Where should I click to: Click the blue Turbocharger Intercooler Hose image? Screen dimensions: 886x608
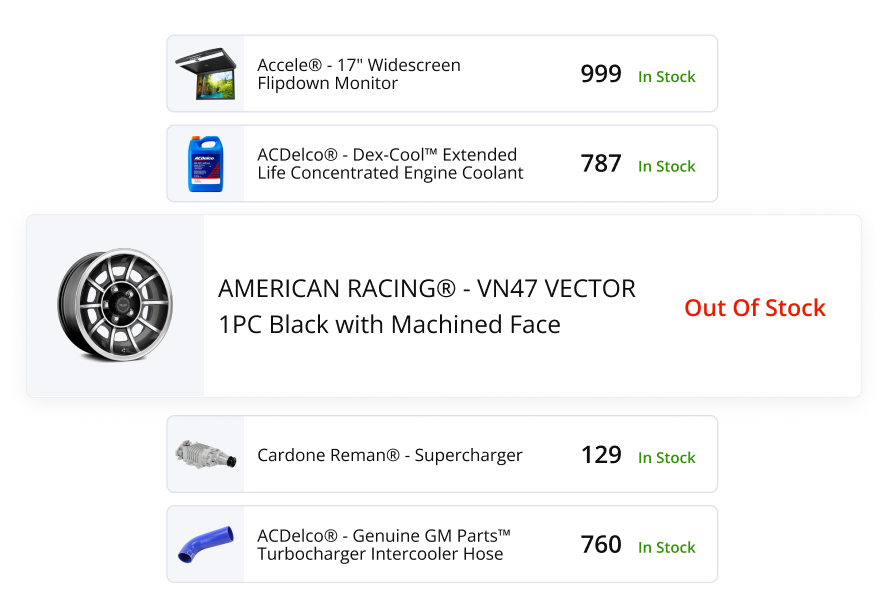click(x=205, y=543)
